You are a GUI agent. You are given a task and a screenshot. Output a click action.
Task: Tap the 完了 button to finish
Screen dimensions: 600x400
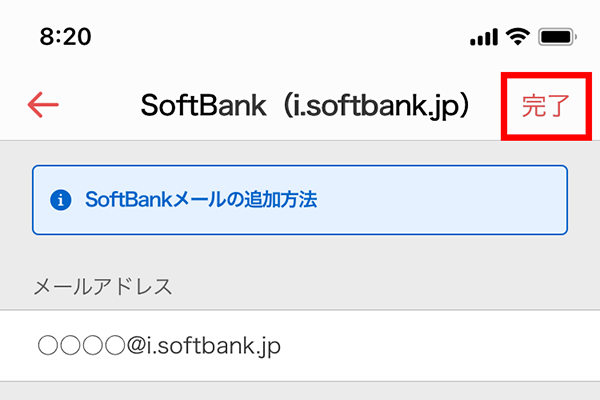[x=546, y=106]
